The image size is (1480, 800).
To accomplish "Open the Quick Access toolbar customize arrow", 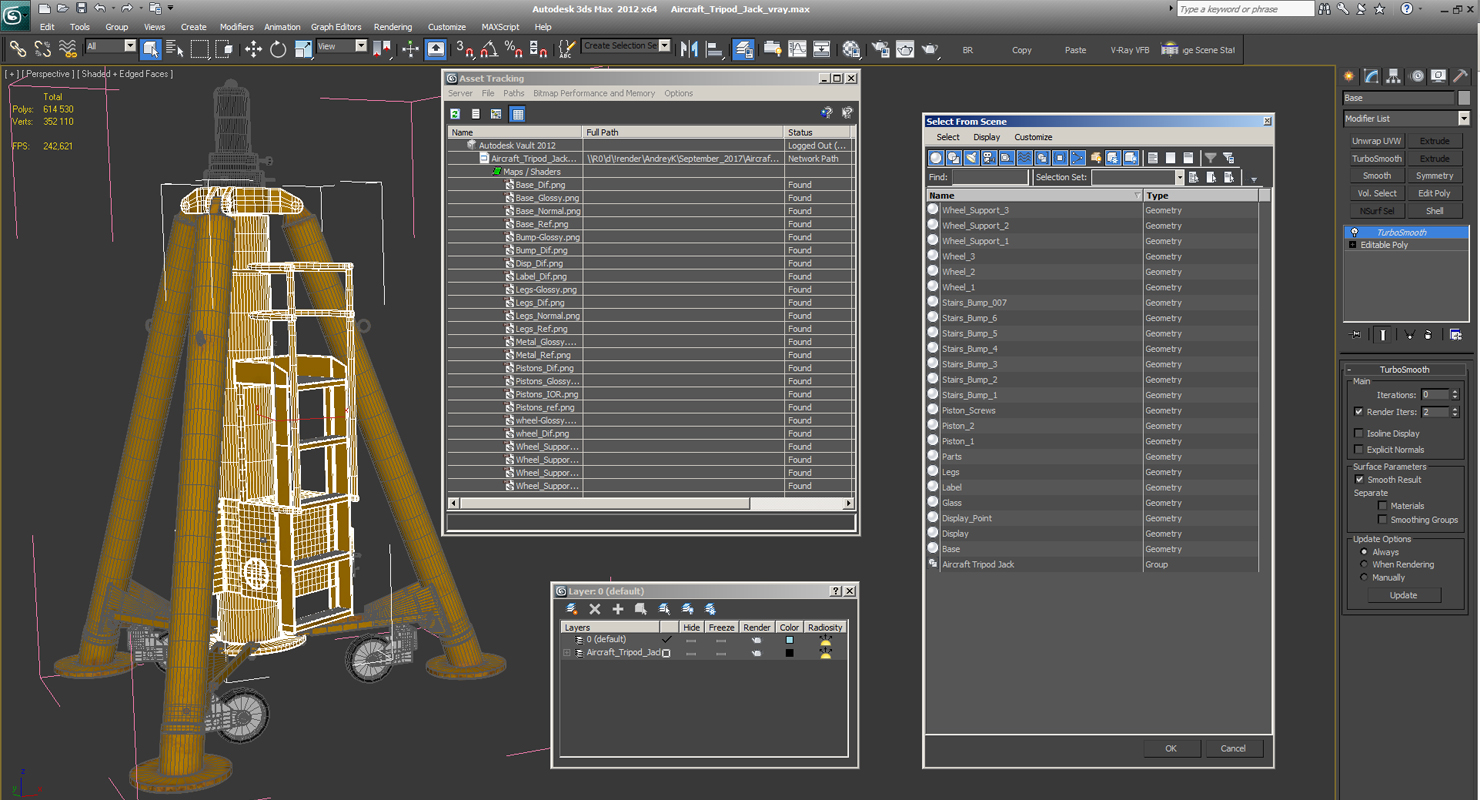I will pyautogui.click(x=171, y=8).
